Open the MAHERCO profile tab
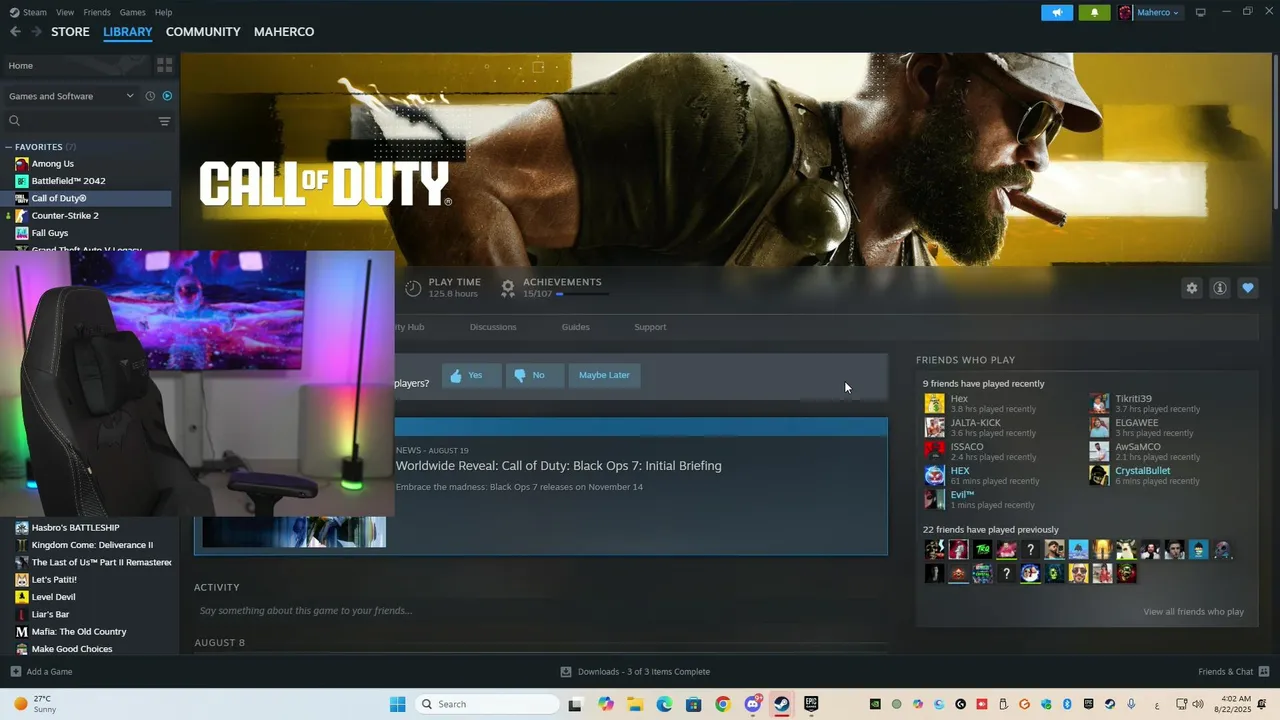 [284, 32]
